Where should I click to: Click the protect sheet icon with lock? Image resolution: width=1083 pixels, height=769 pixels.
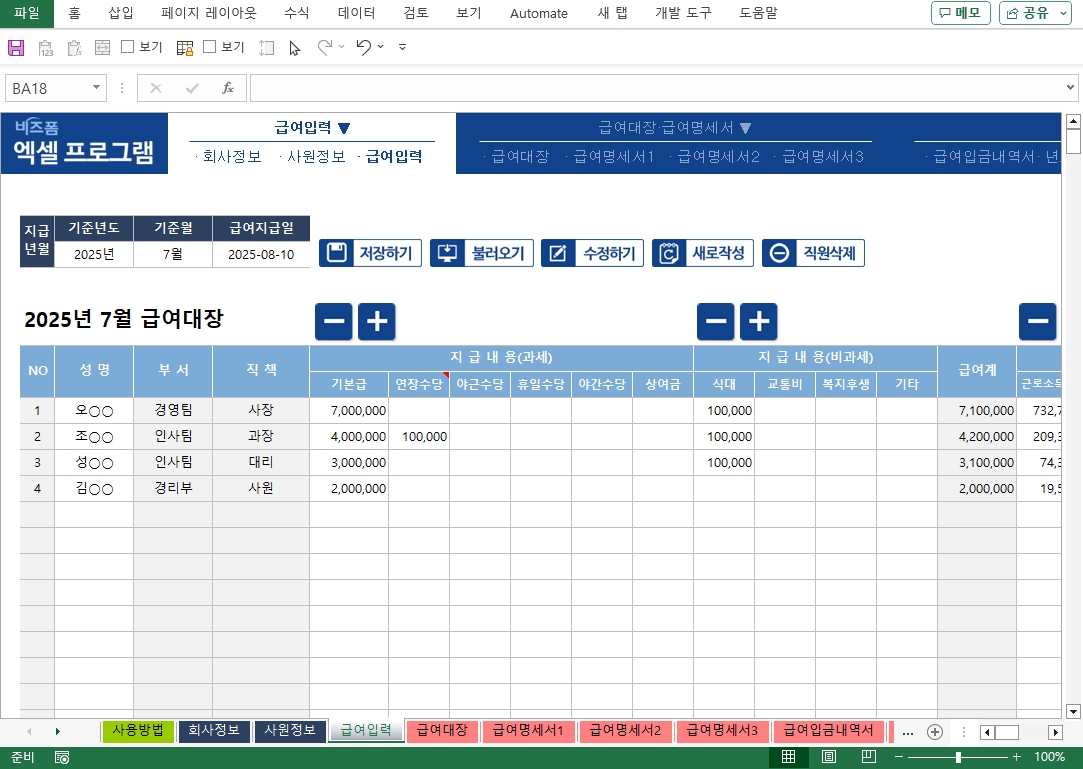[x=185, y=47]
